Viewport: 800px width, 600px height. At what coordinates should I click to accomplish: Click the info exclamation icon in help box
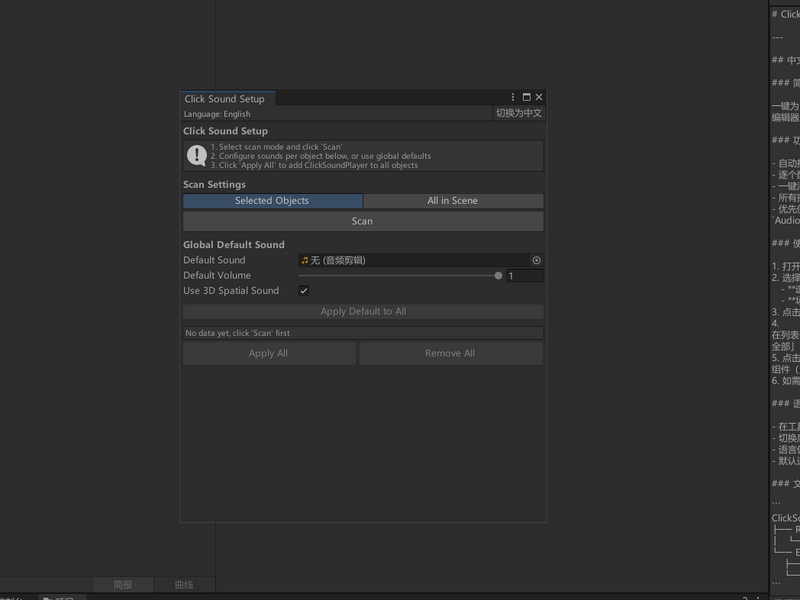click(196, 156)
